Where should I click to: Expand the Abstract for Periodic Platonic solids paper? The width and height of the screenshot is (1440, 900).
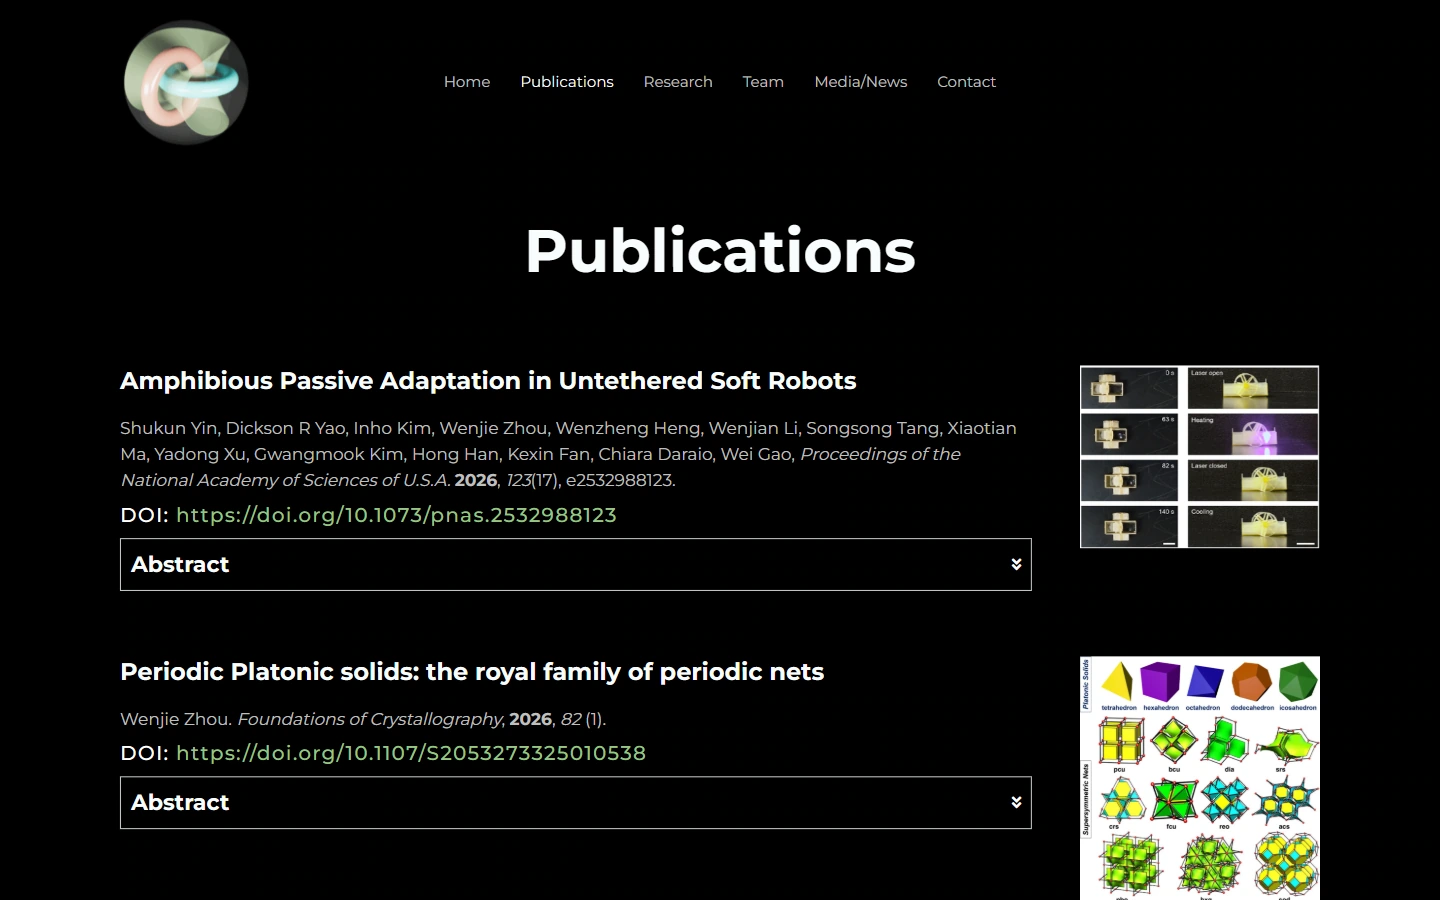click(x=576, y=803)
